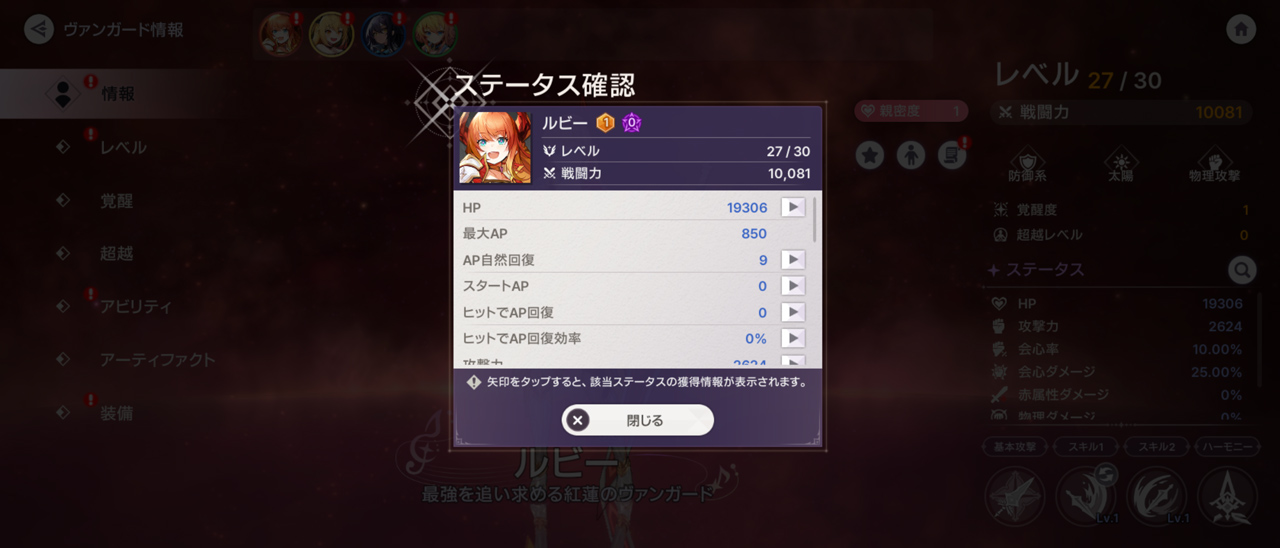Expand ヒットでAP回復効率 details arrow
The image size is (1280, 548).
[x=792, y=338]
